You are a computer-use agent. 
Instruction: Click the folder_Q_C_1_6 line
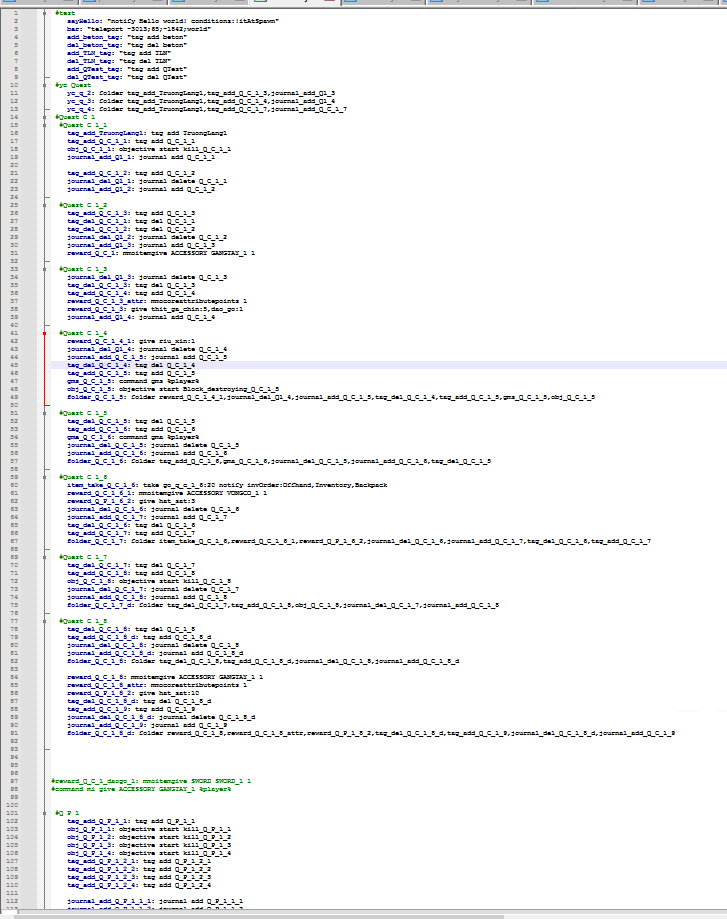(279, 461)
